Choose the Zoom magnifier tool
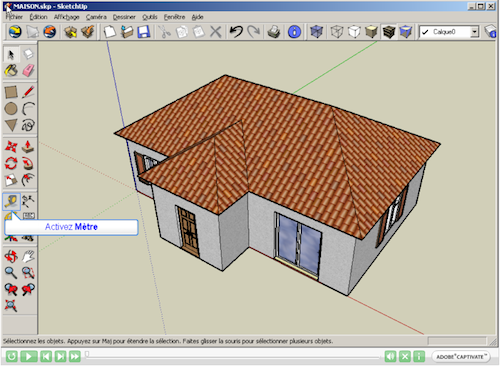The width and height of the screenshot is (500, 366). coord(11,273)
